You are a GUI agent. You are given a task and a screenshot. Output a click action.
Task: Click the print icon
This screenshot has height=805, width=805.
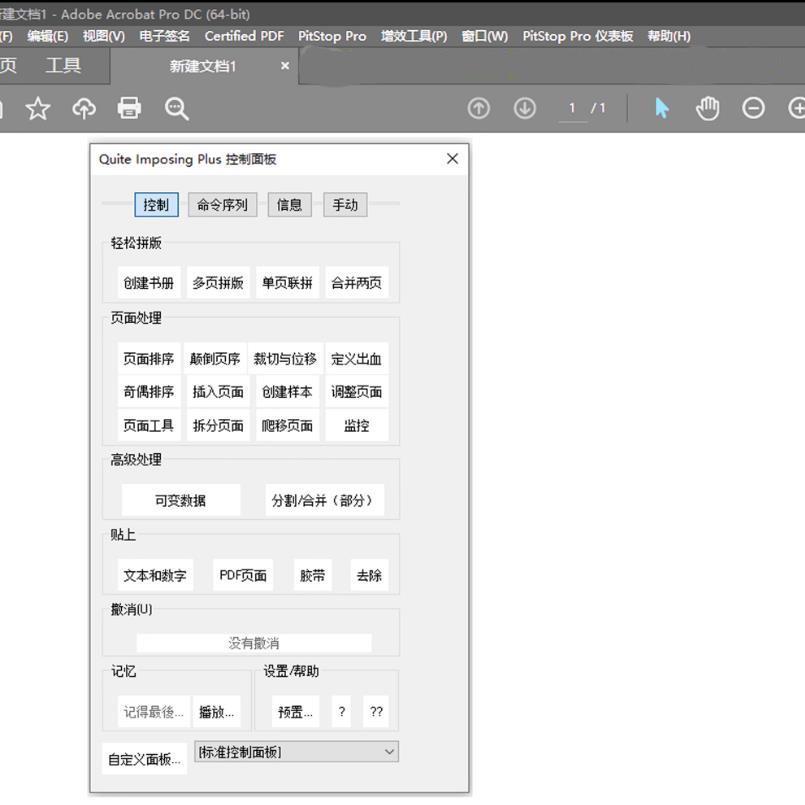(x=130, y=108)
